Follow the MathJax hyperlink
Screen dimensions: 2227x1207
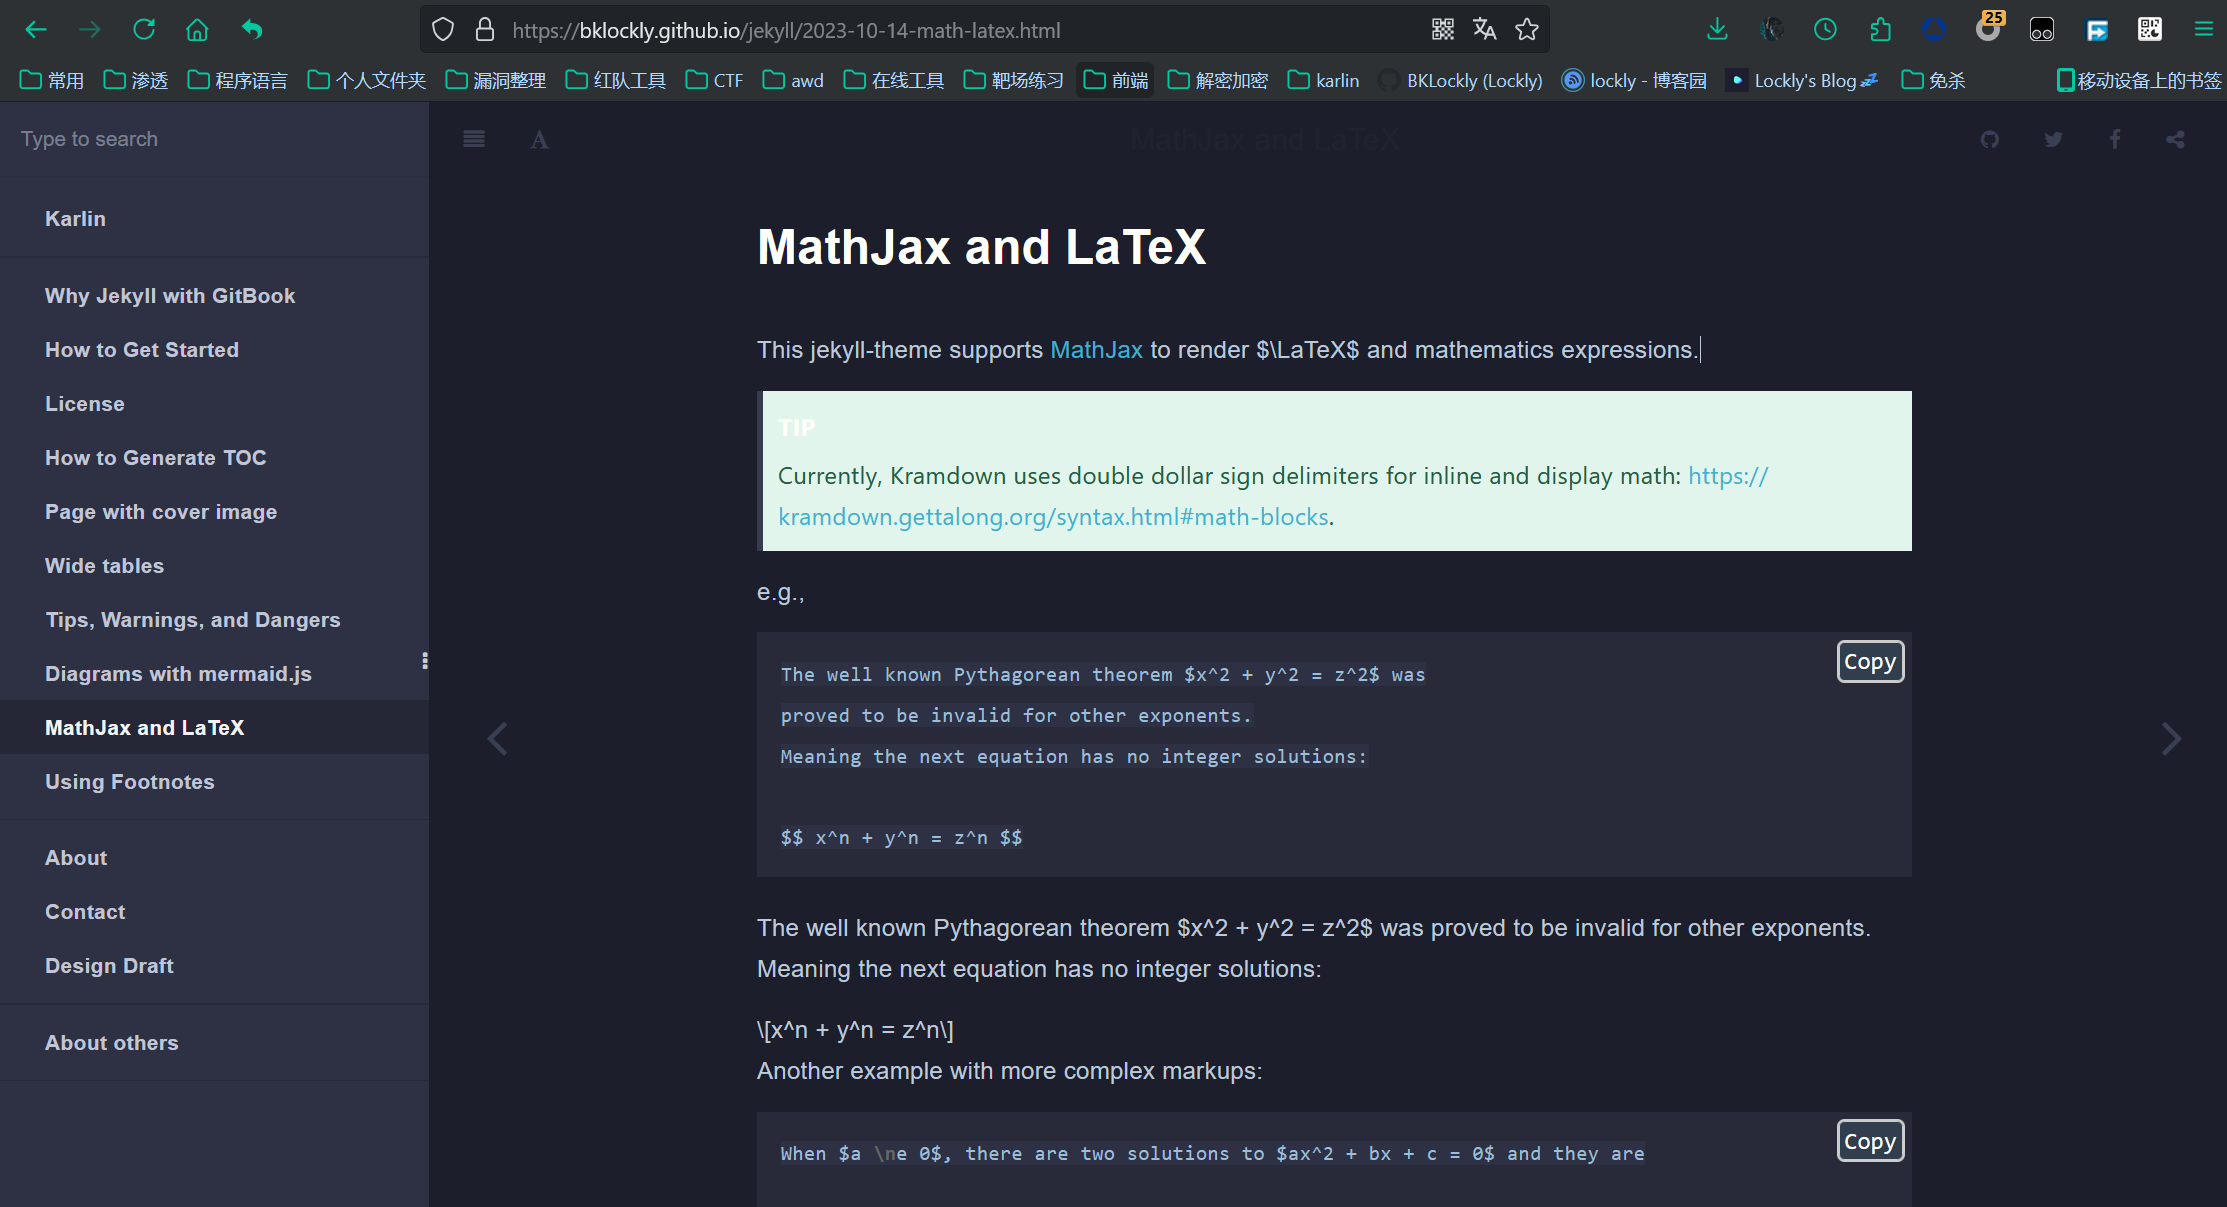pos(1096,350)
